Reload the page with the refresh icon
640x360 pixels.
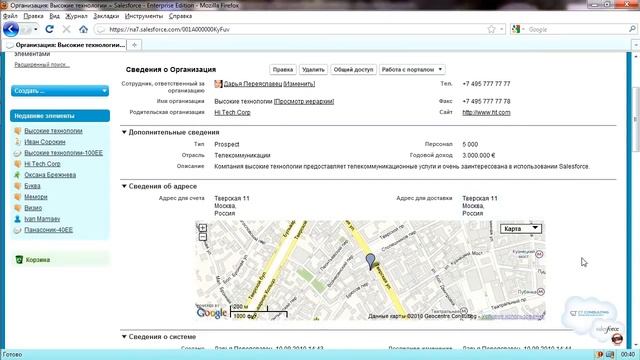pyautogui.click(x=49, y=29)
